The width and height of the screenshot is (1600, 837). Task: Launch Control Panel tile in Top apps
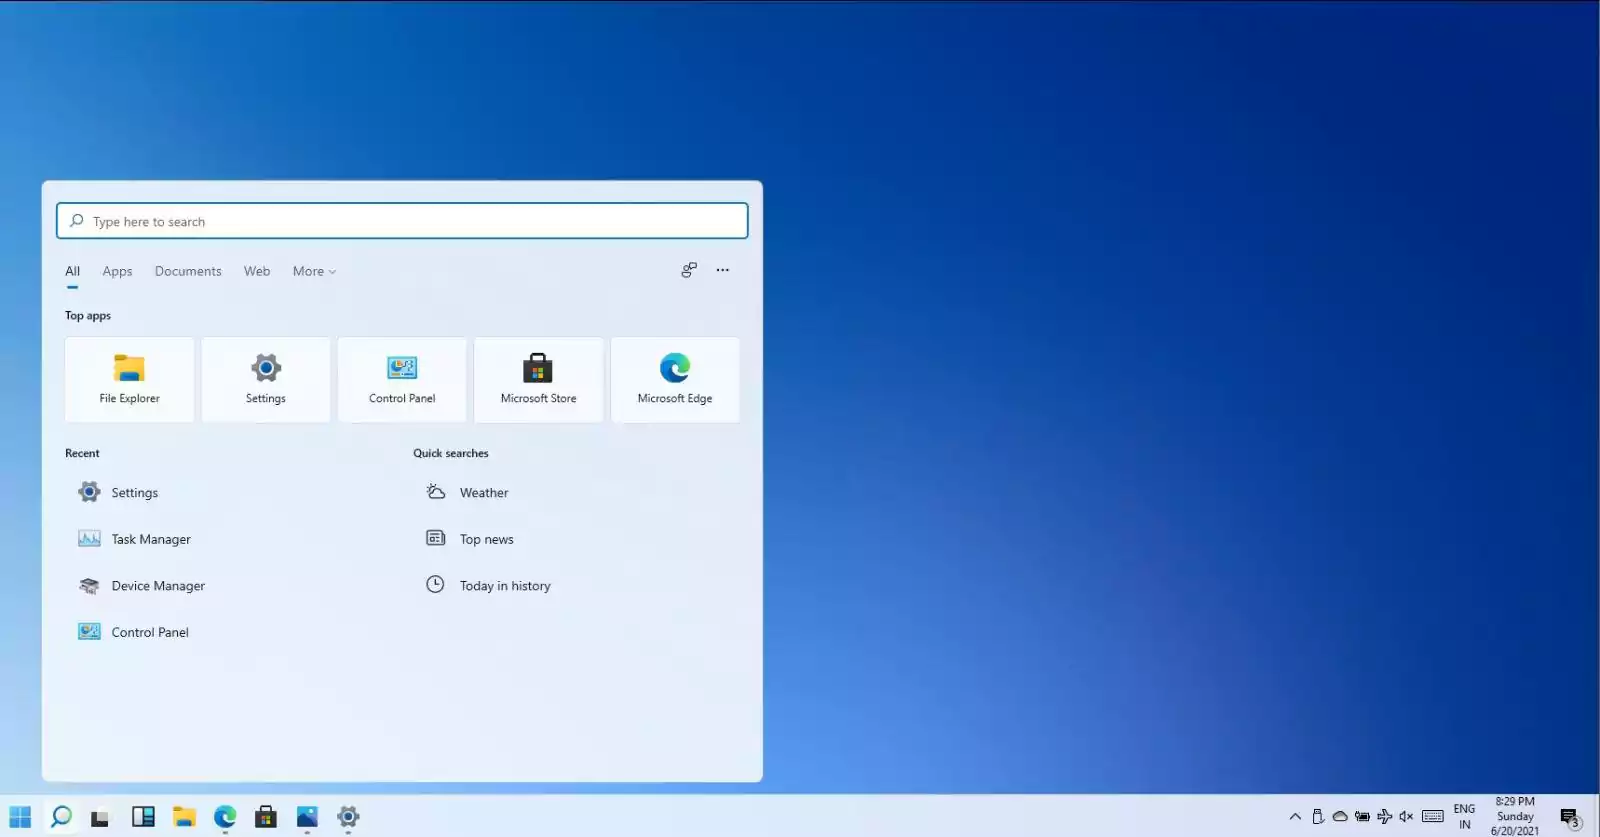(402, 379)
